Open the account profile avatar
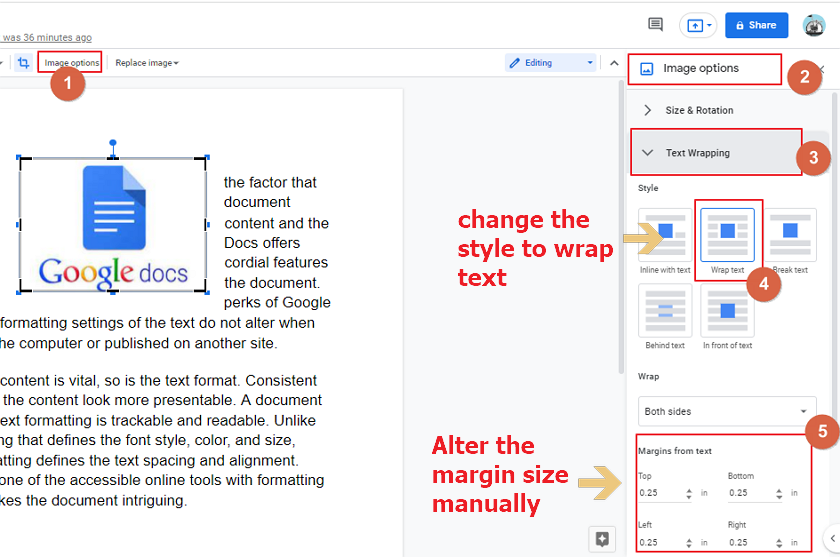This screenshot has height=557, width=840. pyautogui.click(x=814, y=25)
